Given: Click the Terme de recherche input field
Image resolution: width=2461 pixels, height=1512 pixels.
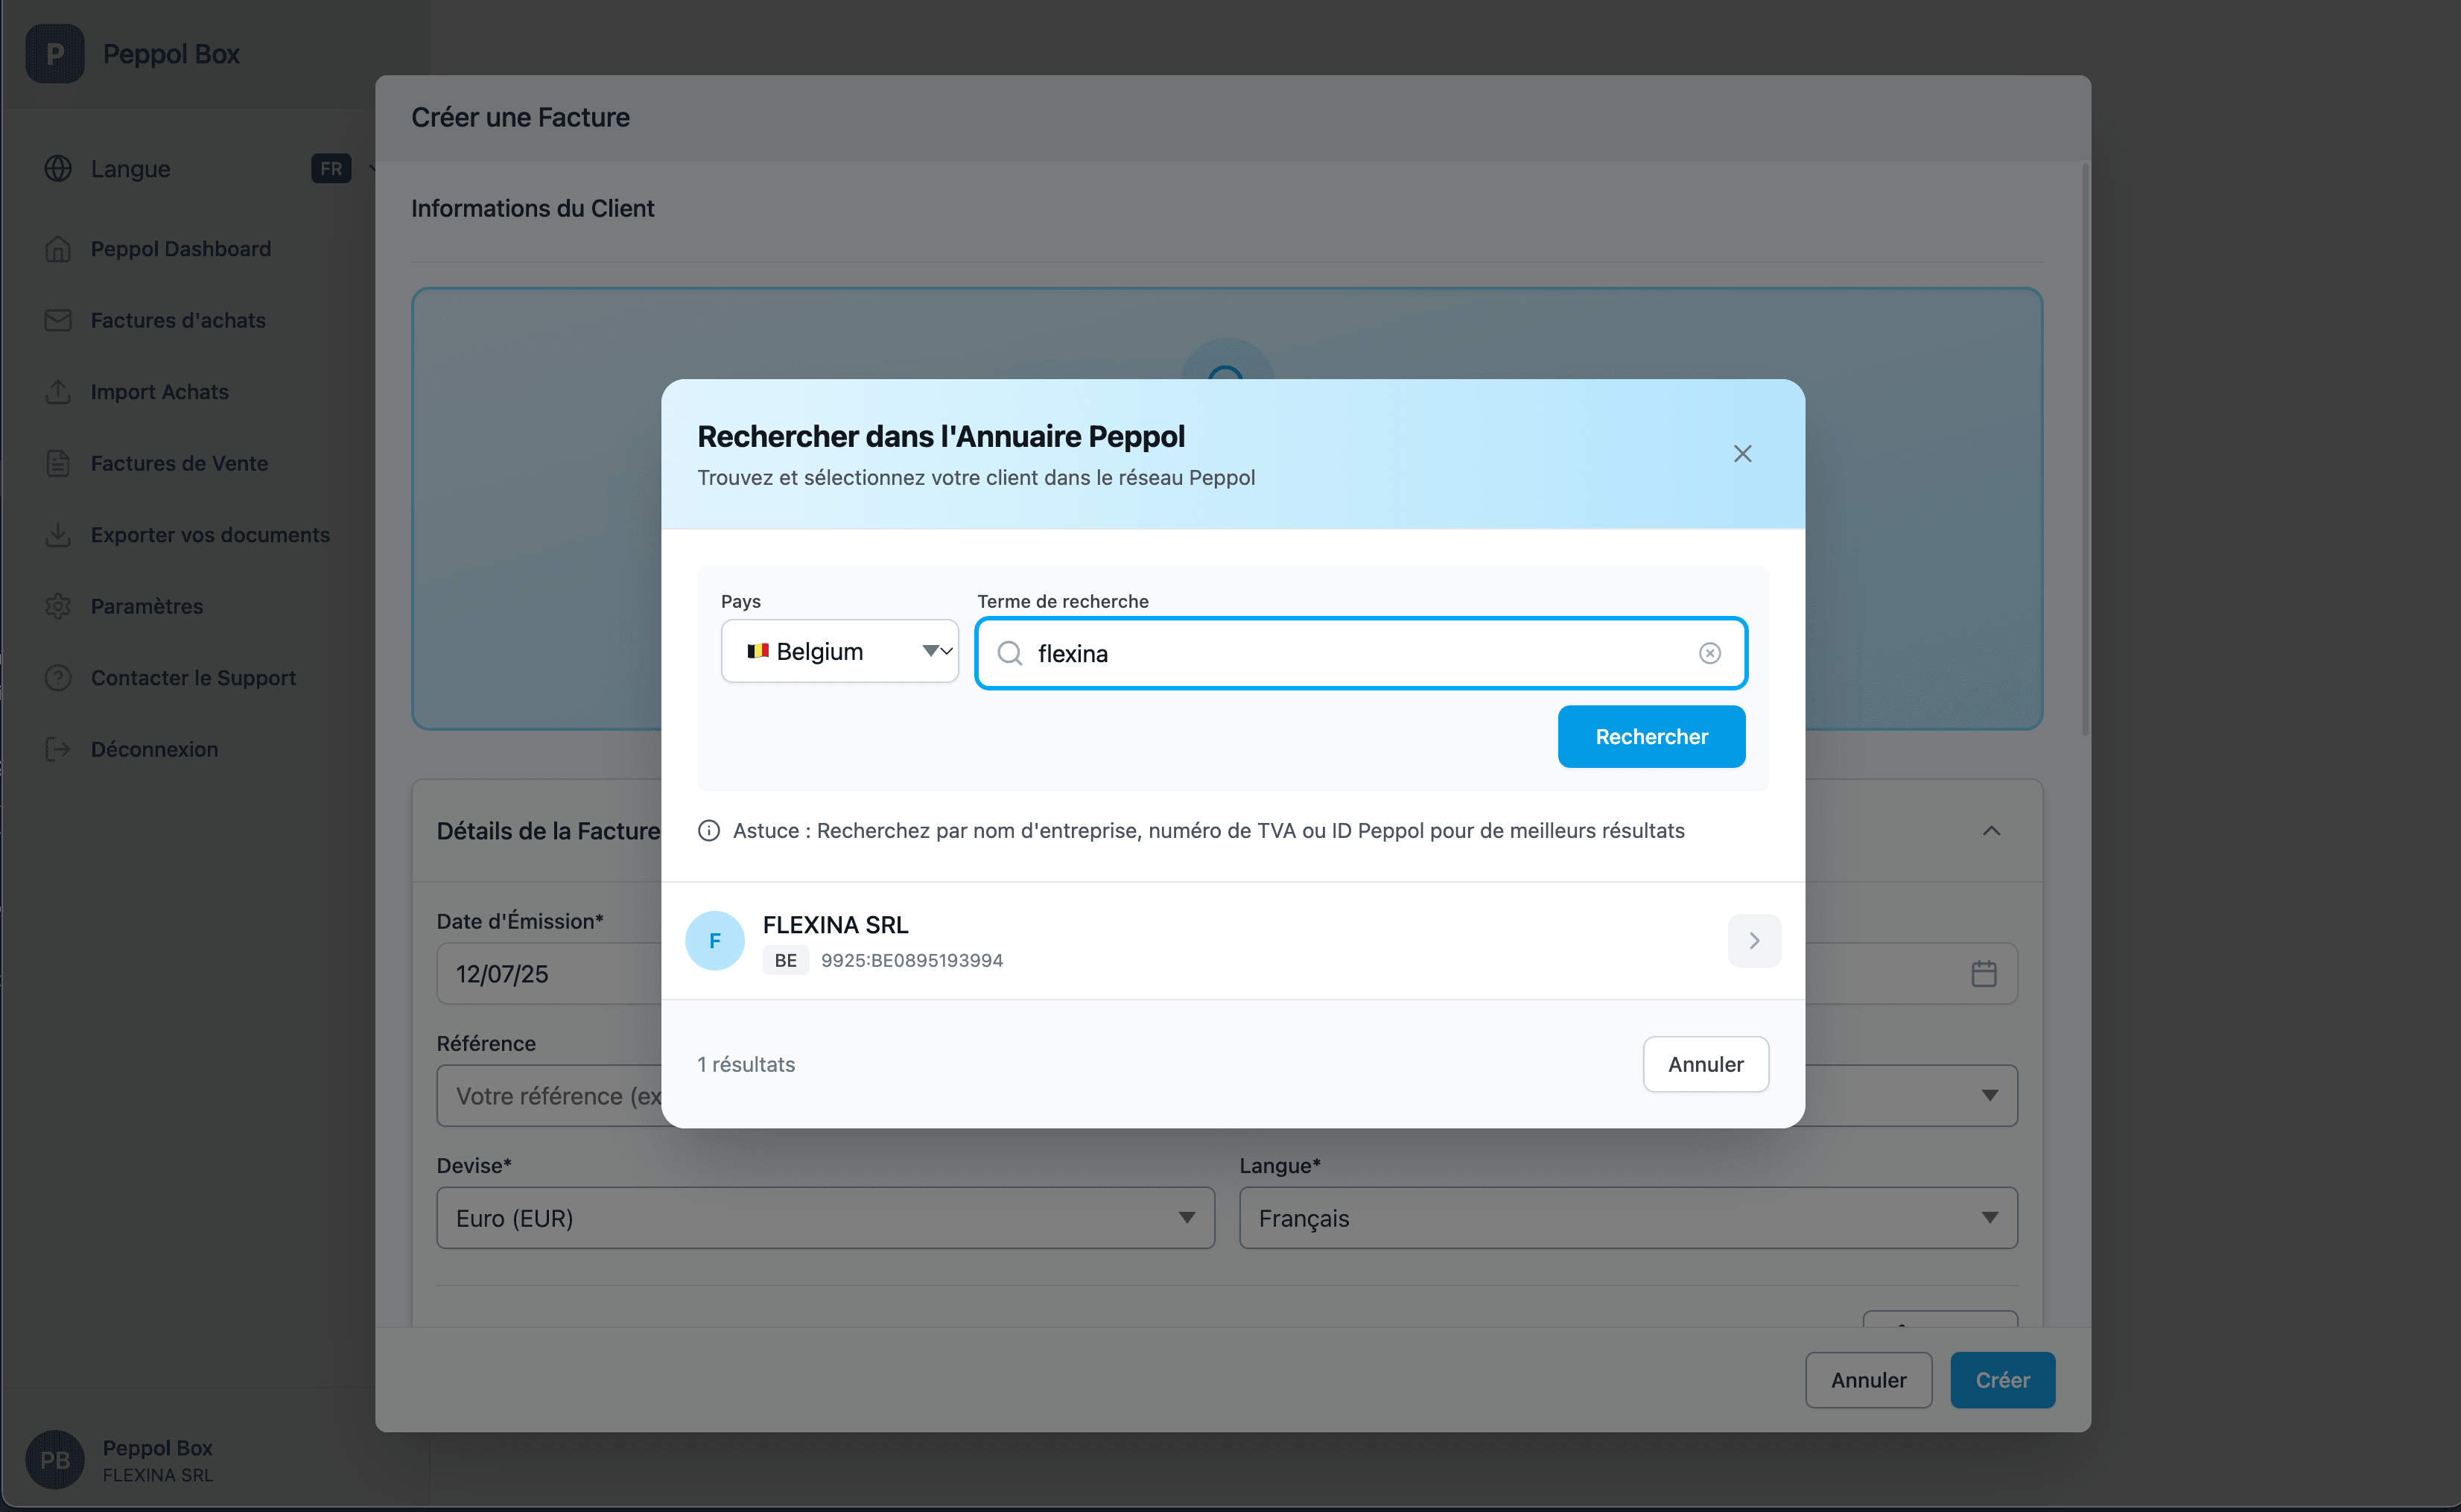Looking at the screenshot, I should point(1361,653).
